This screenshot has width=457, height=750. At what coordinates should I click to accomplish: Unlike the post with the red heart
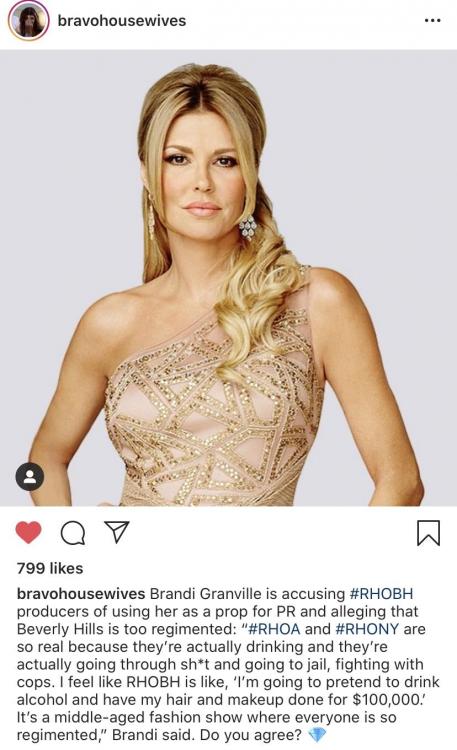point(29,532)
